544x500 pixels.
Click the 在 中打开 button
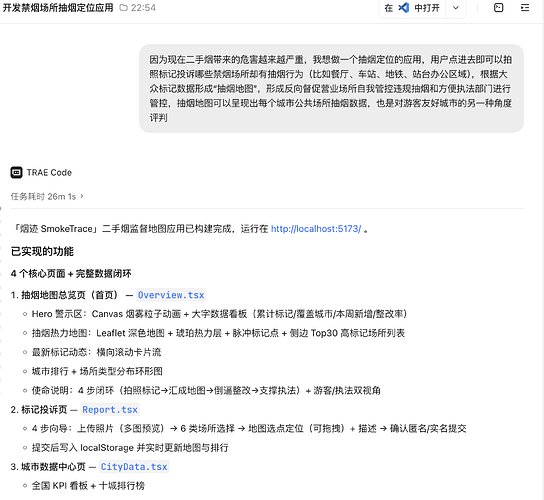[x=412, y=8]
